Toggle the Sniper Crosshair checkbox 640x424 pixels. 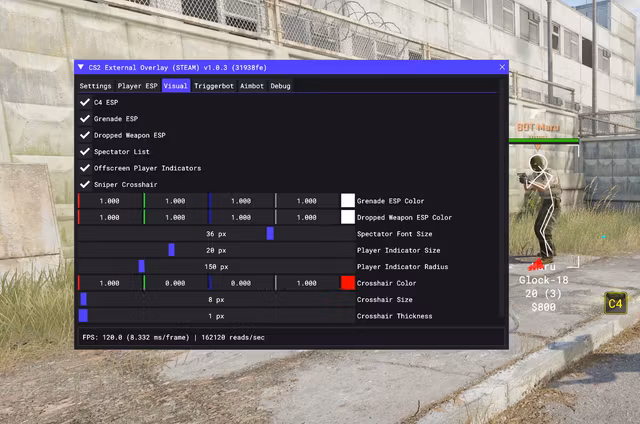pyautogui.click(x=85, y=184)
